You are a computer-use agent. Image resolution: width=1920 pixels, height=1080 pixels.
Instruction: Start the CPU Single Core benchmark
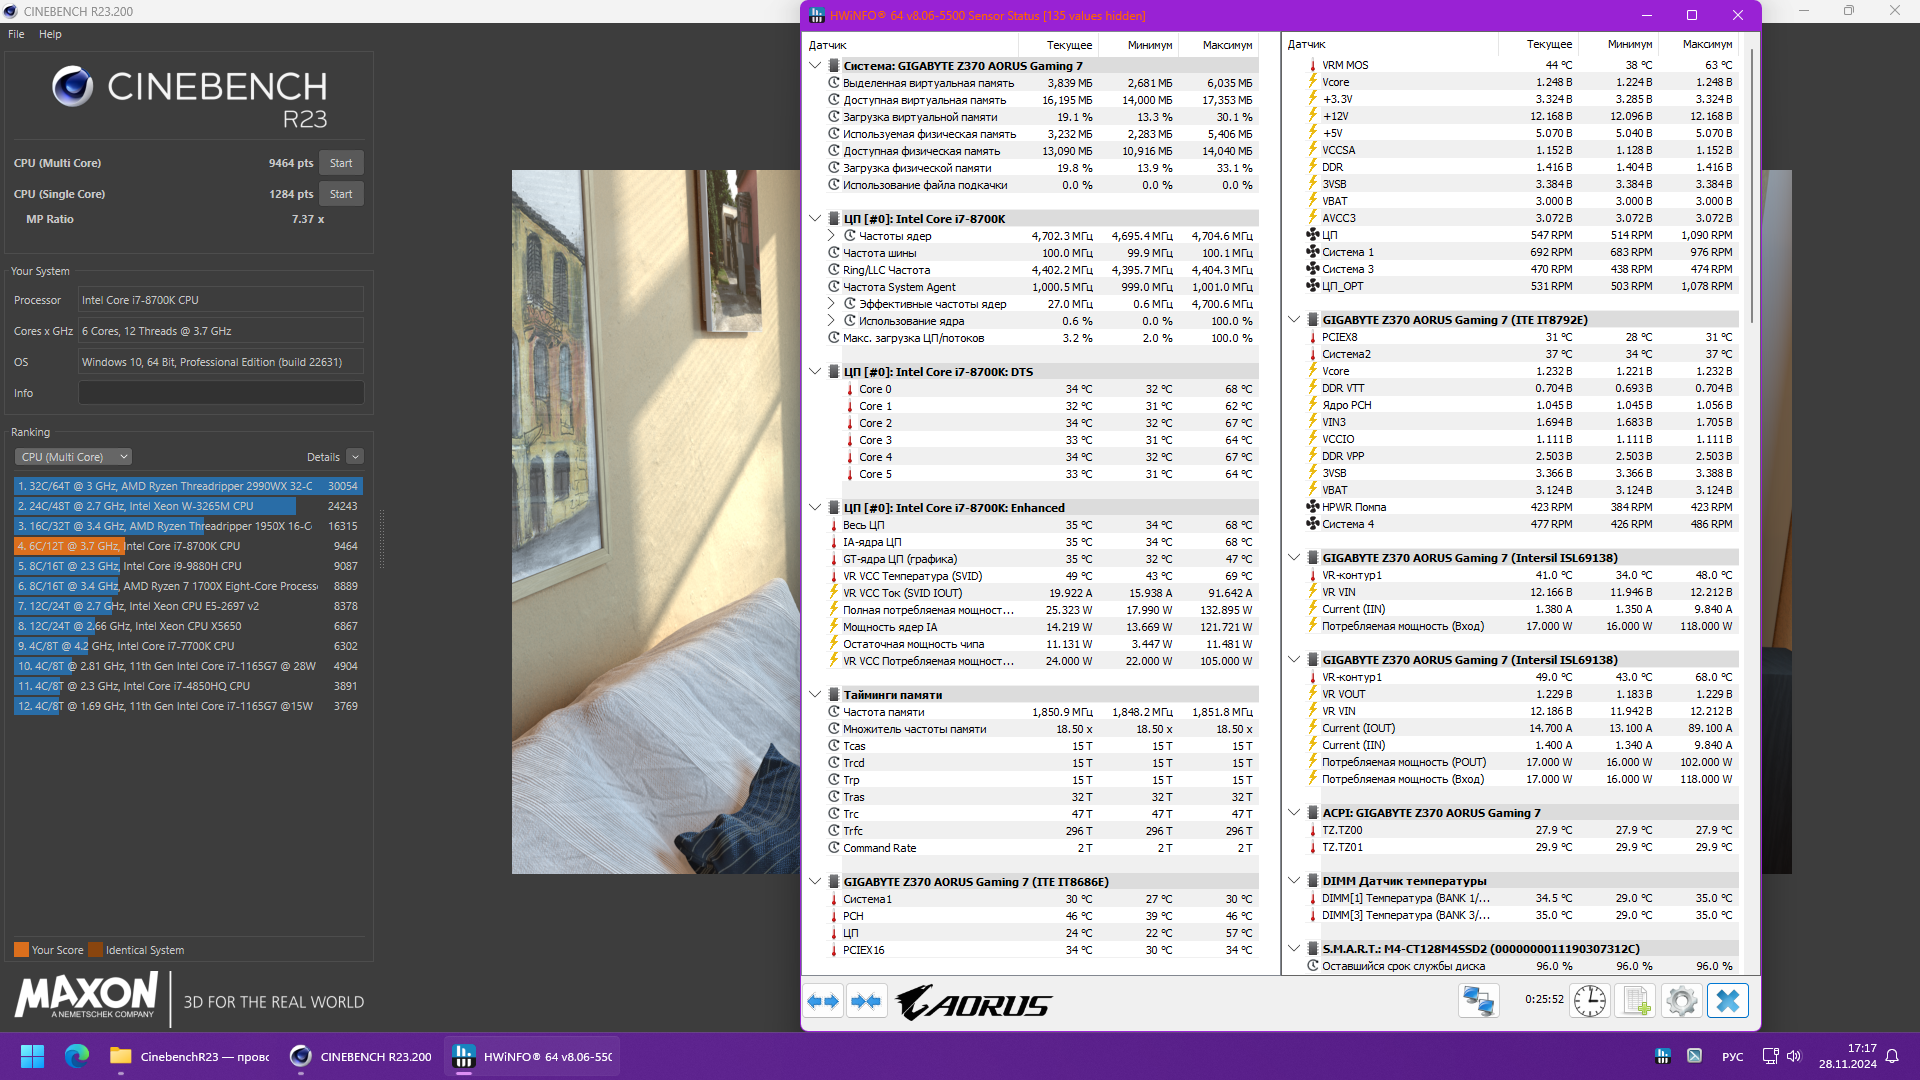coord(341,194)
